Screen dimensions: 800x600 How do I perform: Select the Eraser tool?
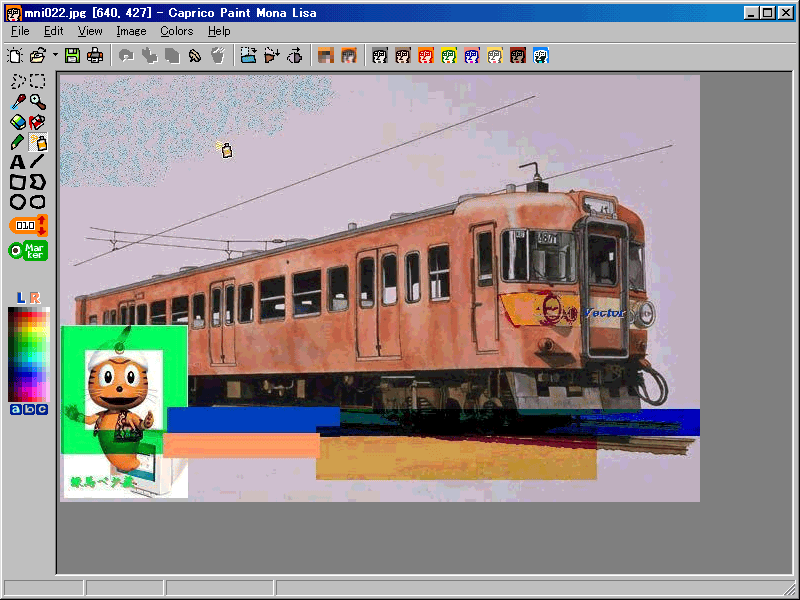18,122
